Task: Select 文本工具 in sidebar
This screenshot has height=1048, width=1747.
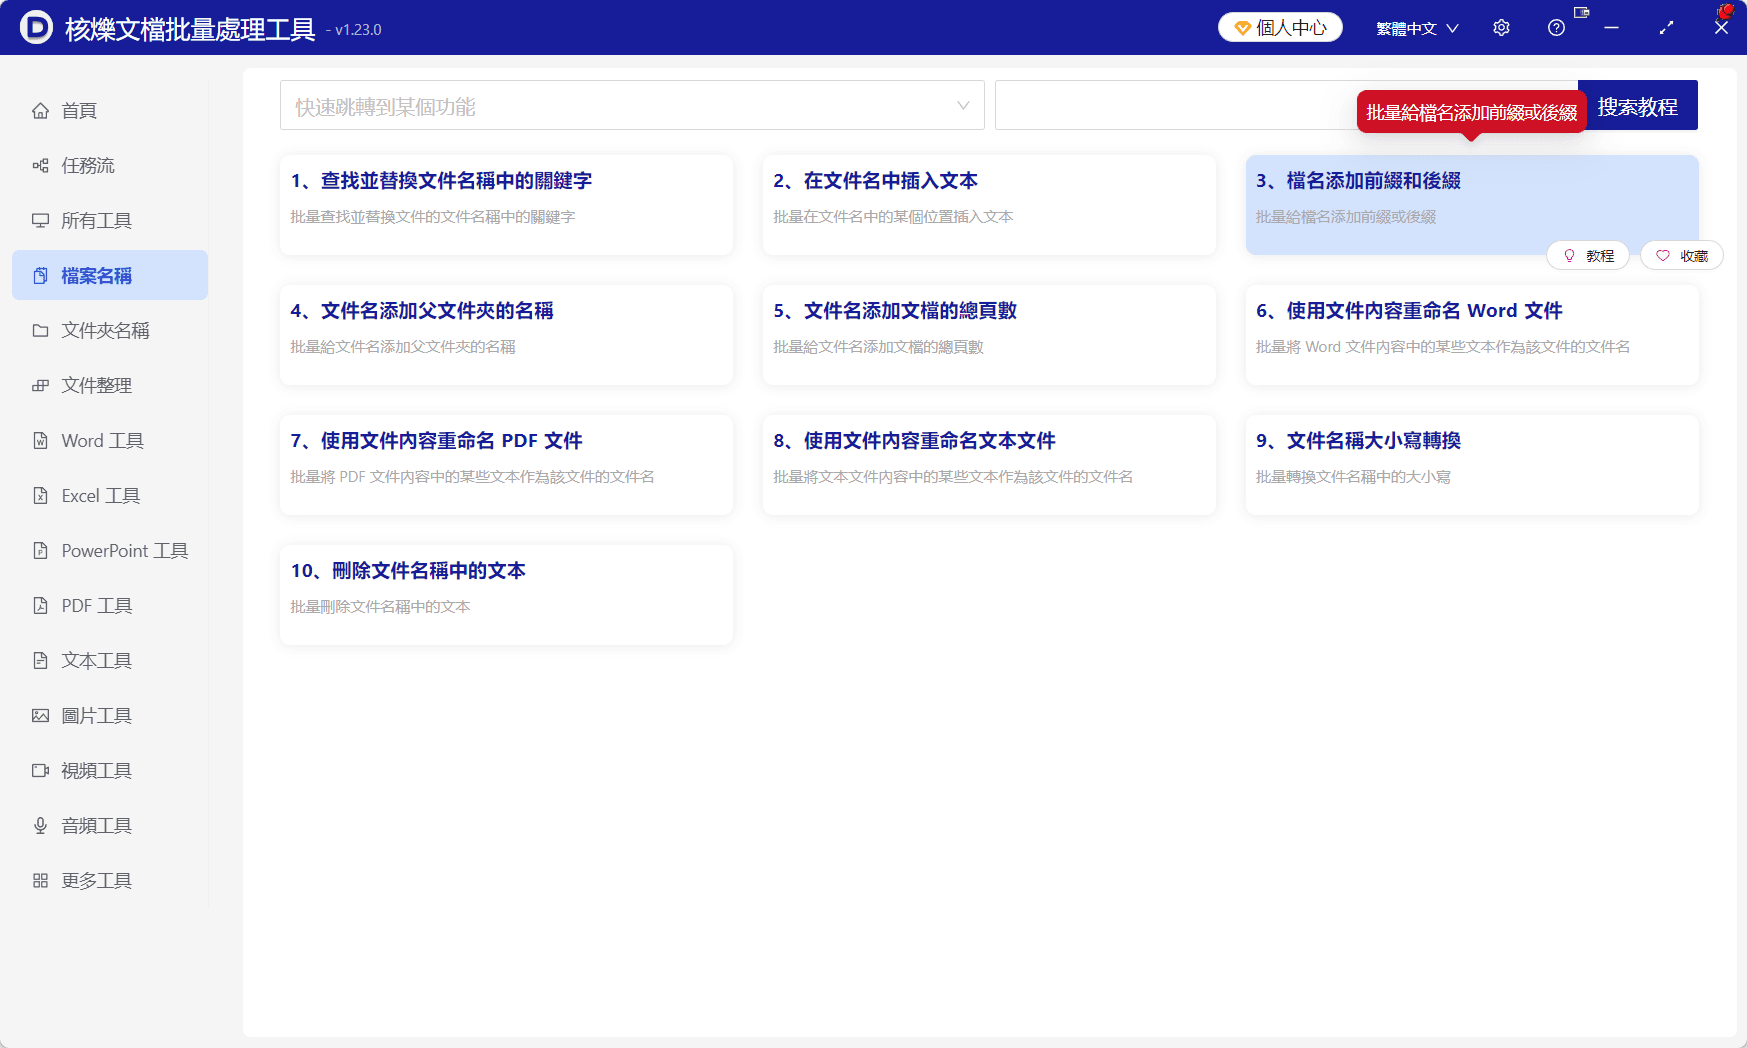Action: click(x=110, y=661)
